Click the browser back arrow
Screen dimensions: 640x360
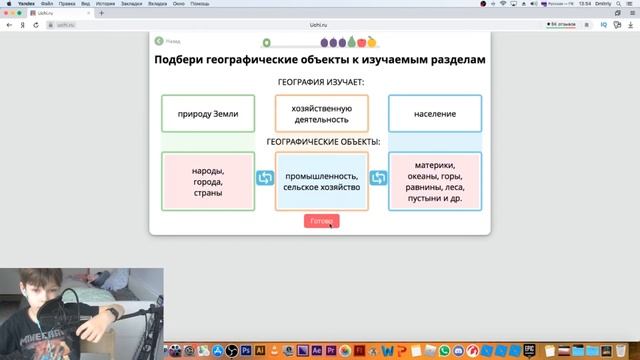tap(9, 25)
